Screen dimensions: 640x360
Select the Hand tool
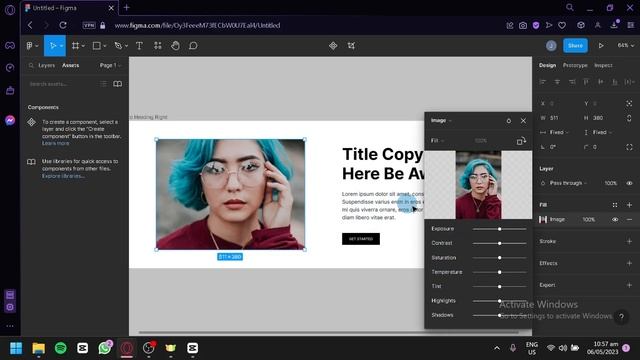point(175,46)
